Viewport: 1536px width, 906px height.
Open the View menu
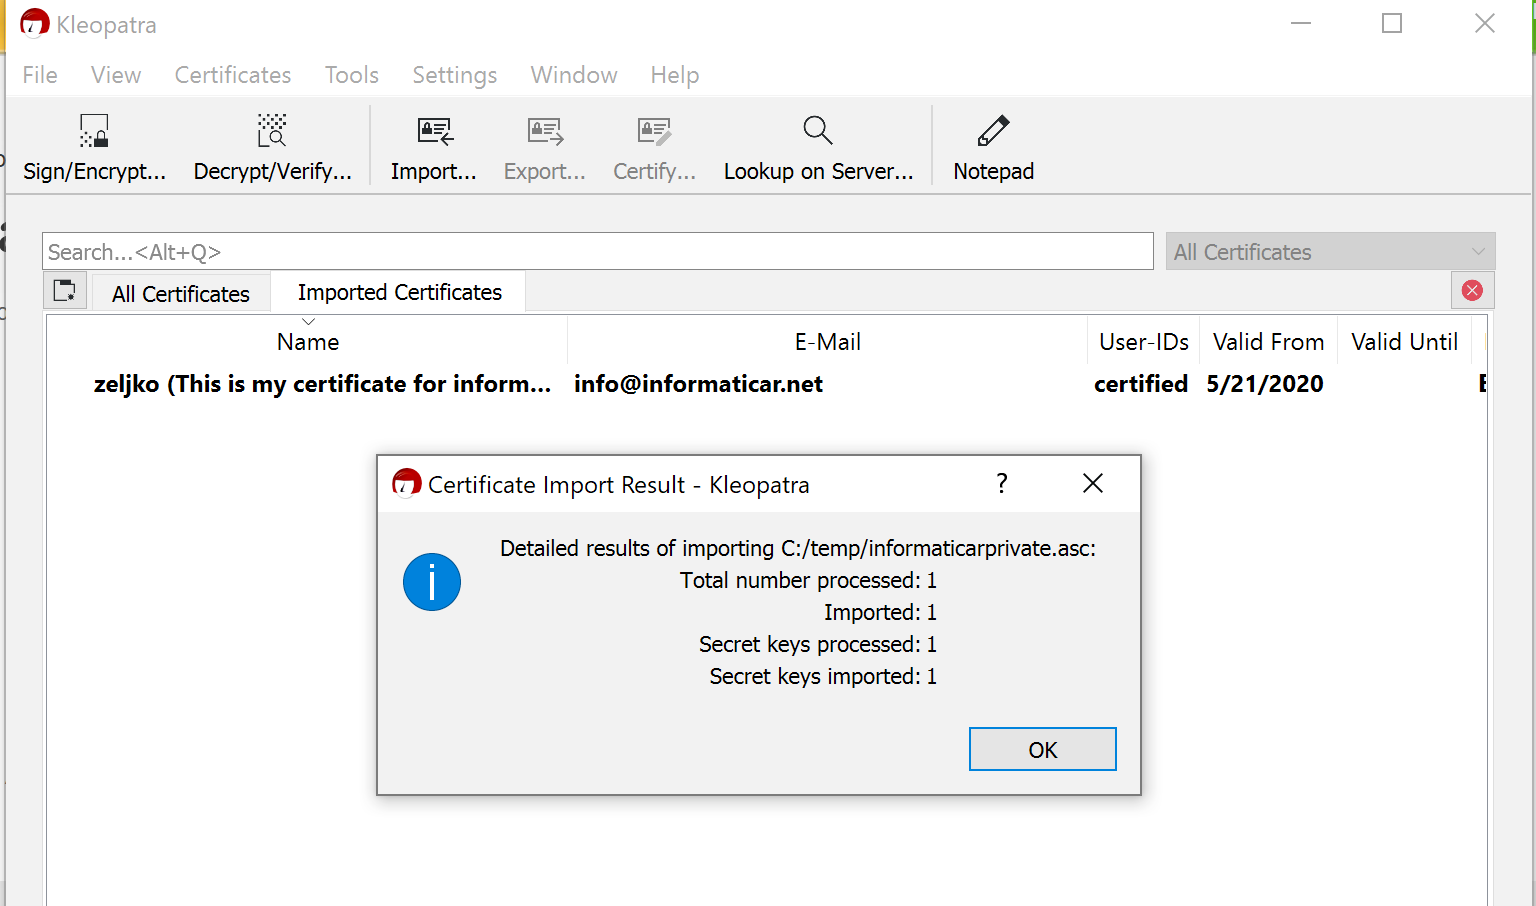click(x=116, y=75)
